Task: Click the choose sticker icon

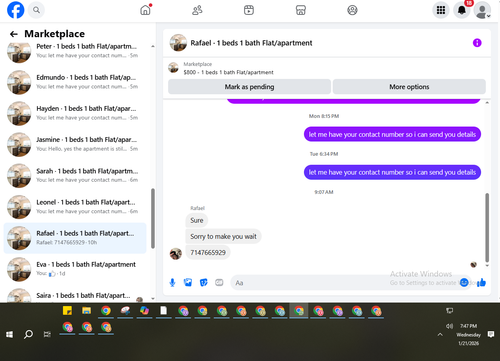Action: [x=204, y=283]
